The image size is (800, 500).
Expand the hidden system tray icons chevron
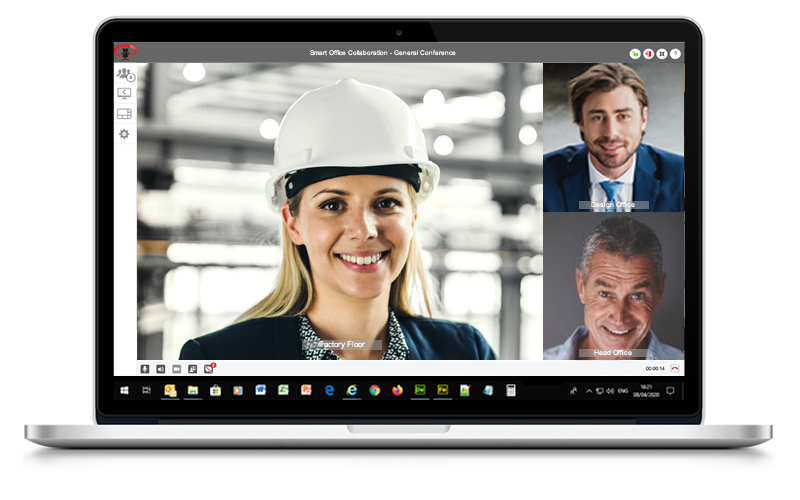[588, 390]
